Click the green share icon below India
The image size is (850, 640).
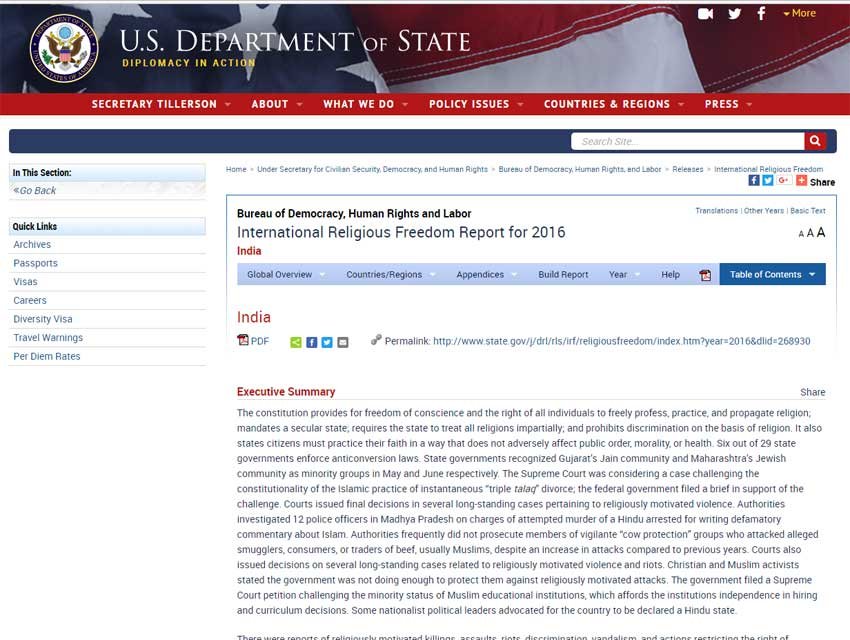click(x=296, y=342)
